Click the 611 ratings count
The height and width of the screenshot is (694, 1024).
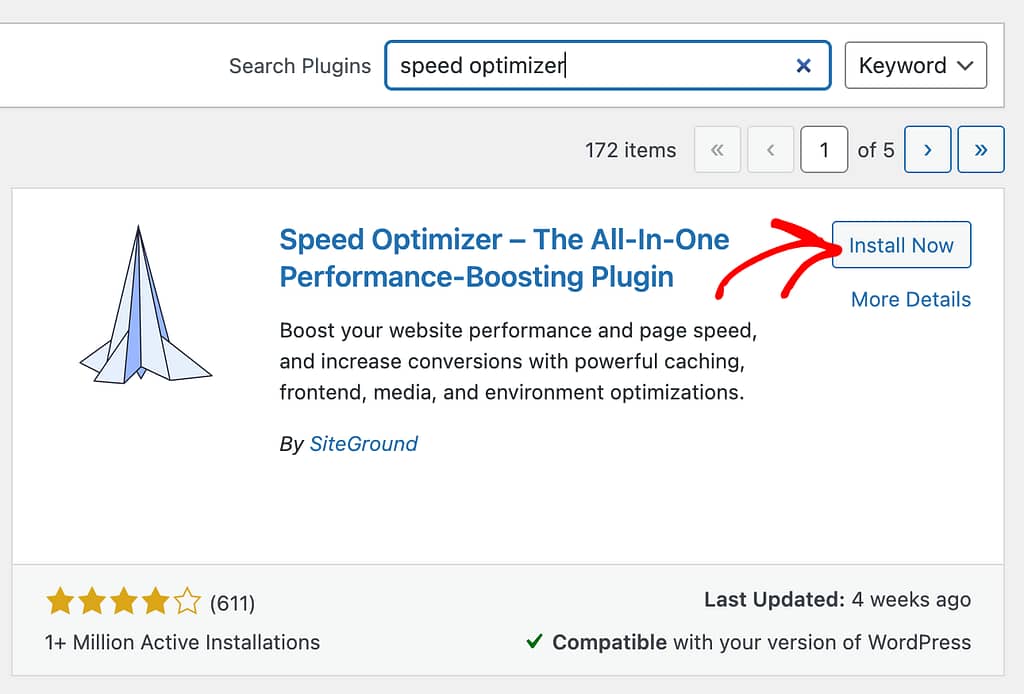(232, 603)
